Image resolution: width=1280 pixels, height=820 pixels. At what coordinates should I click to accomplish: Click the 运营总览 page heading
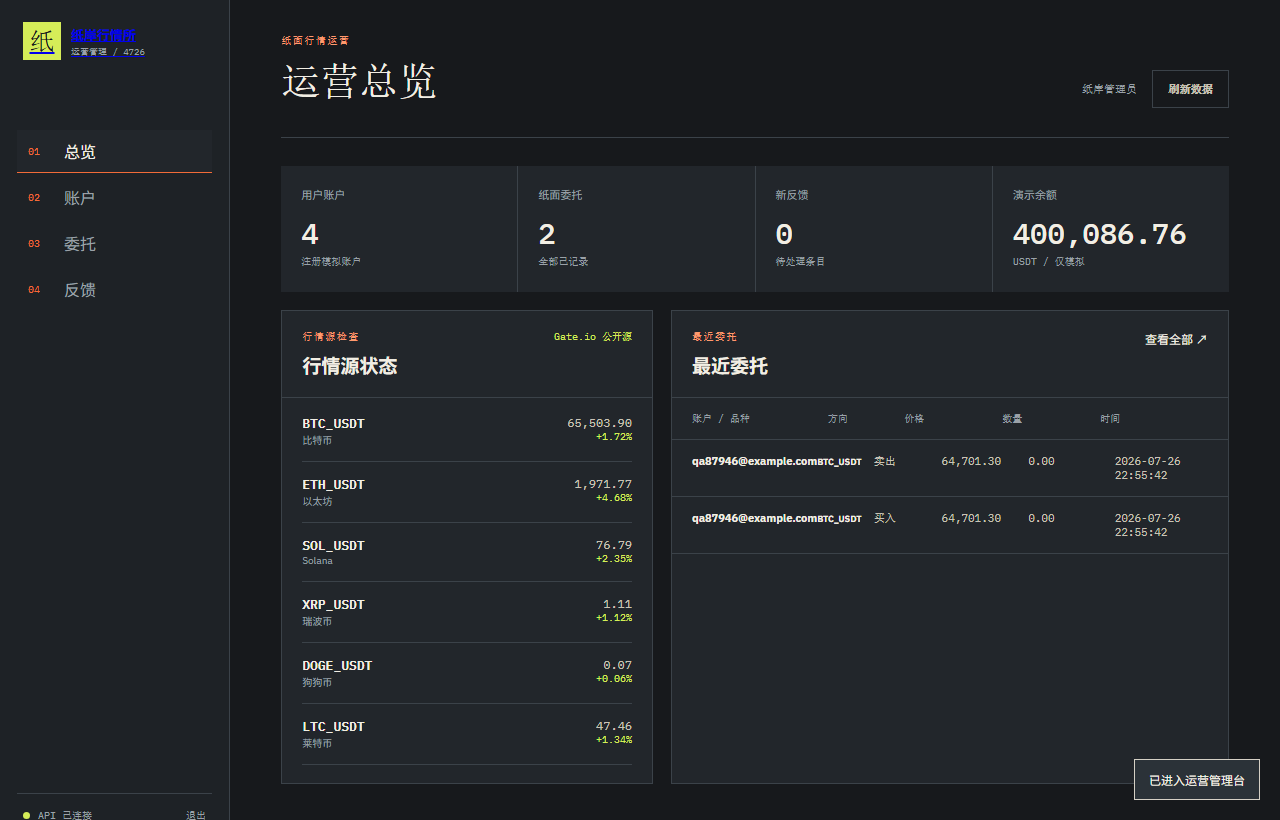[359, 81]
